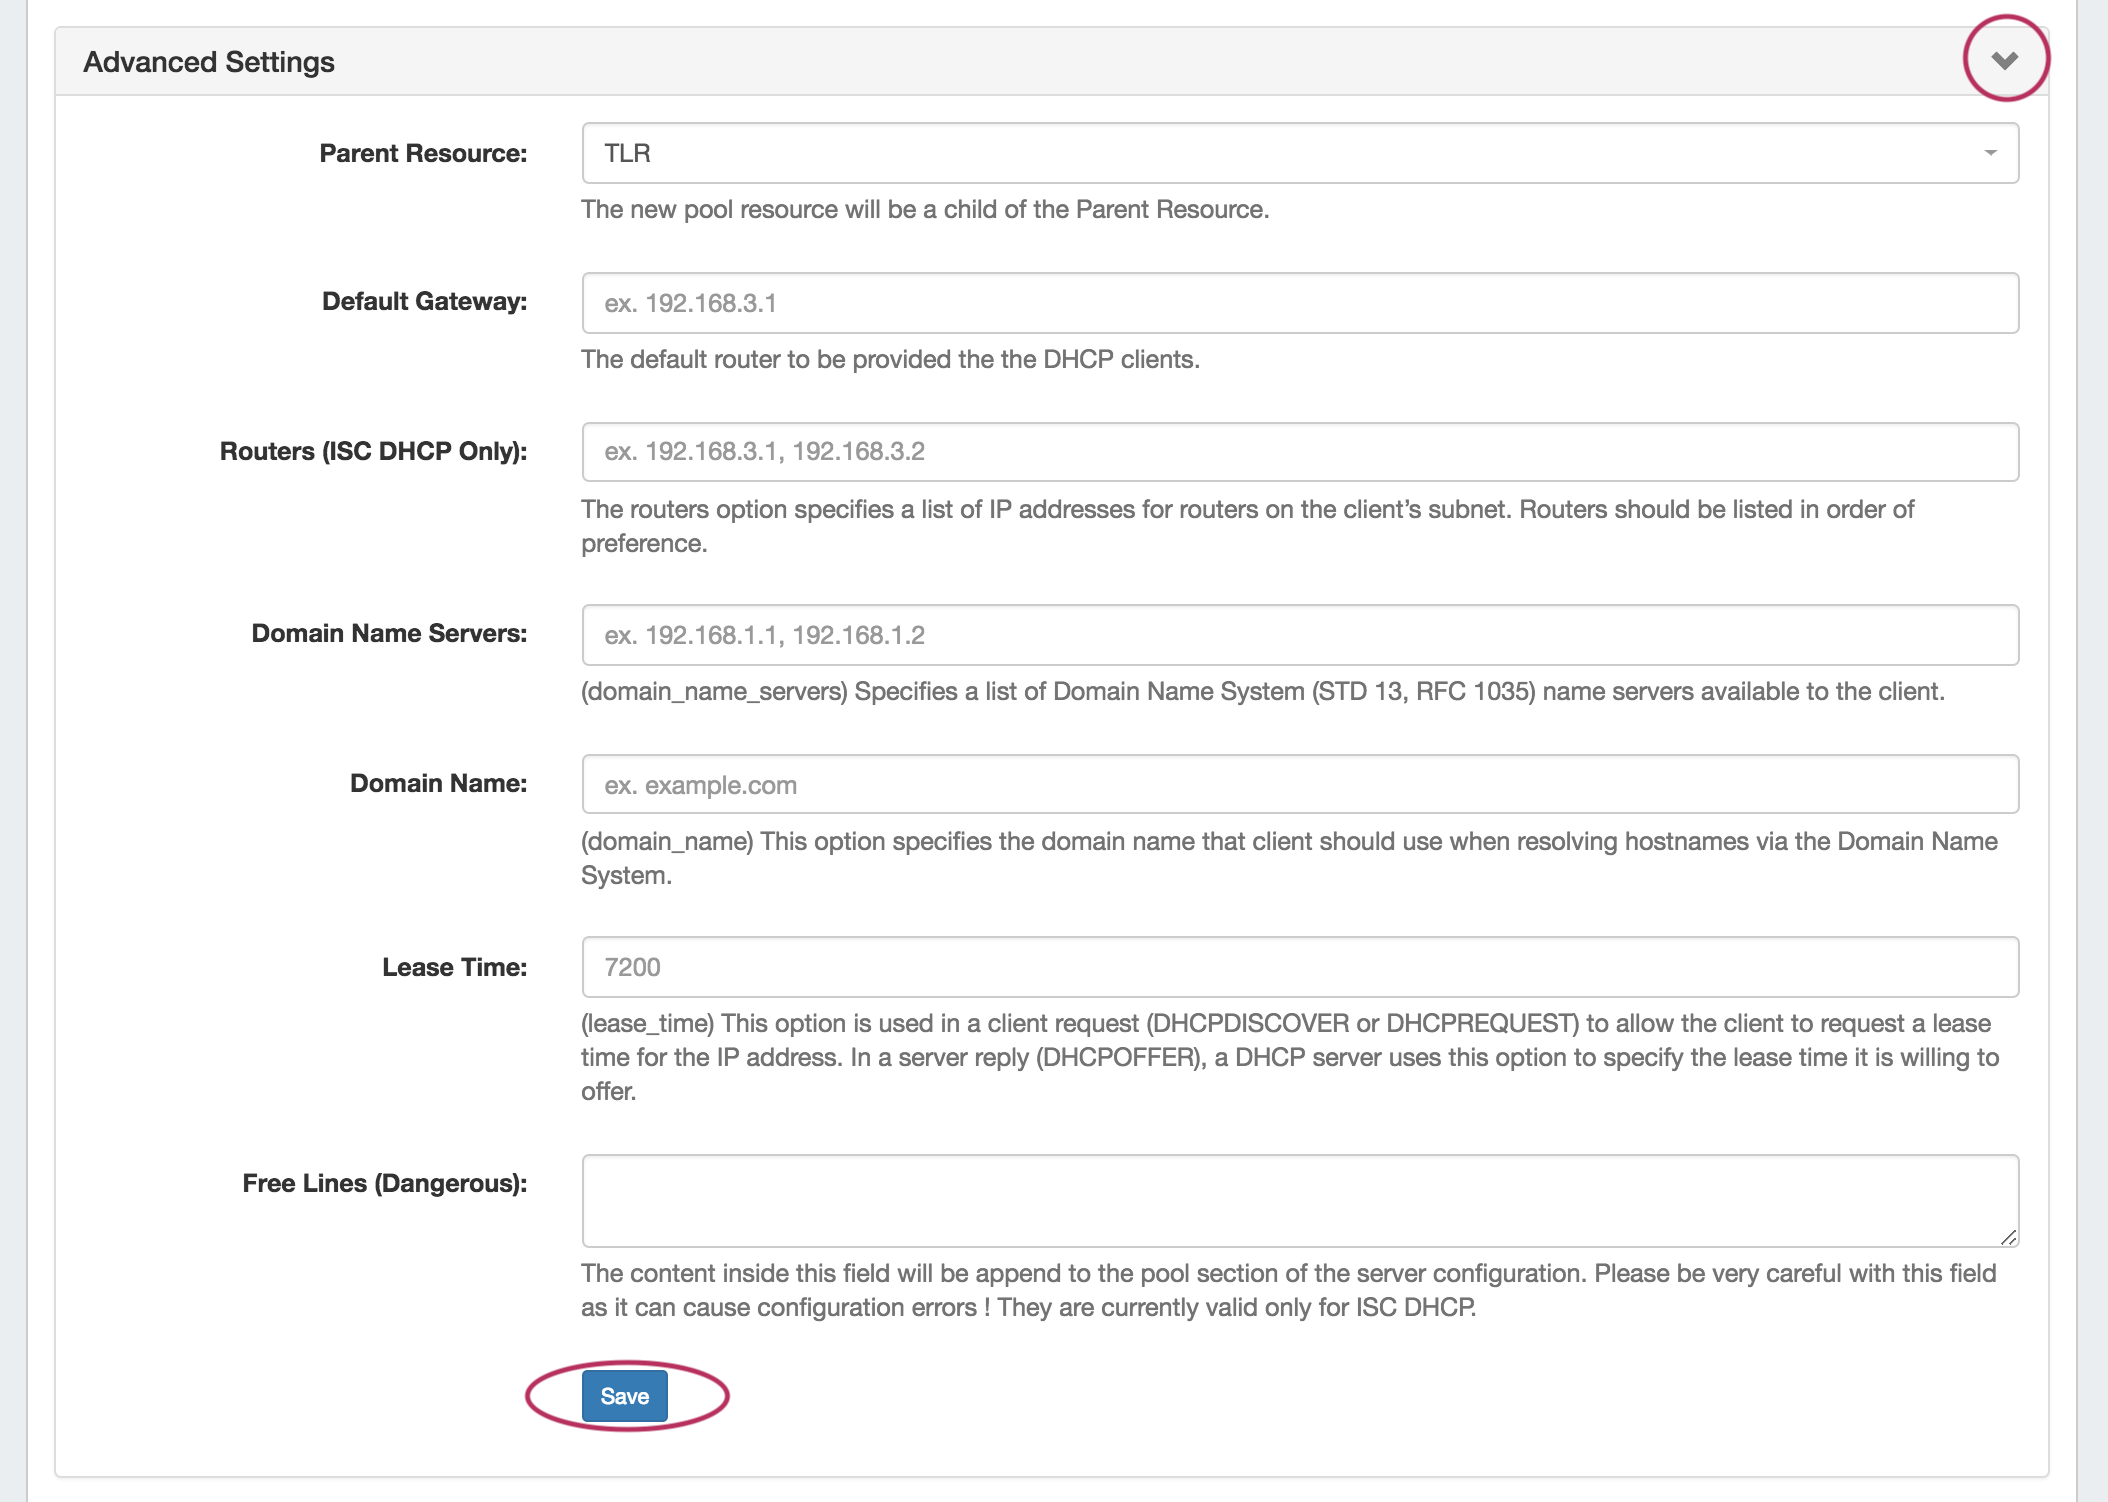Click the Routers (ISC DHCP Only) label
The image size is (2108, 1502).
[x=373, y=451]
